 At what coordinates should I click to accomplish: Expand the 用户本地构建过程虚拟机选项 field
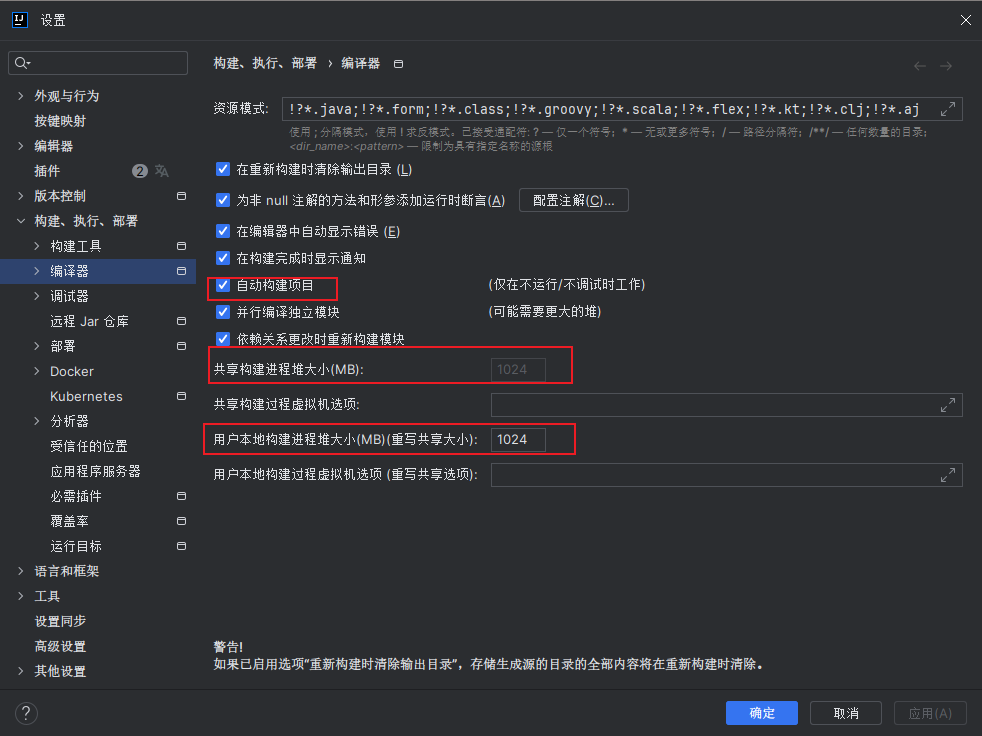948,475
